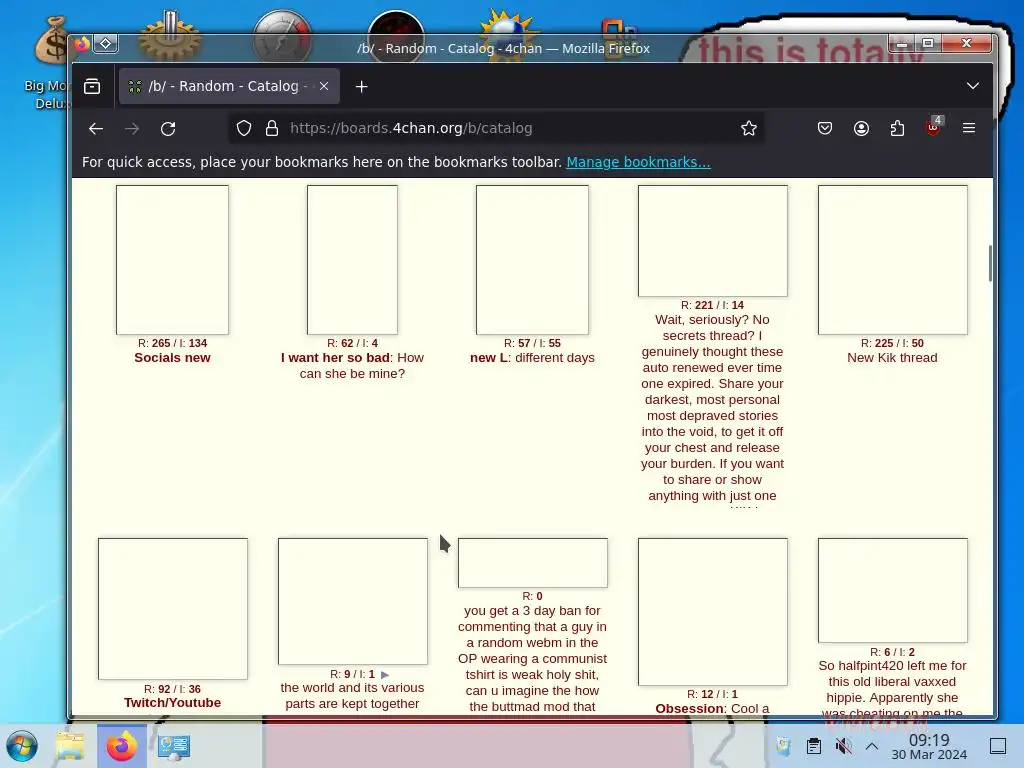Toggle the pin window on all desktops icon
This screenshot has height=768, width=1024.
(106, 44)
